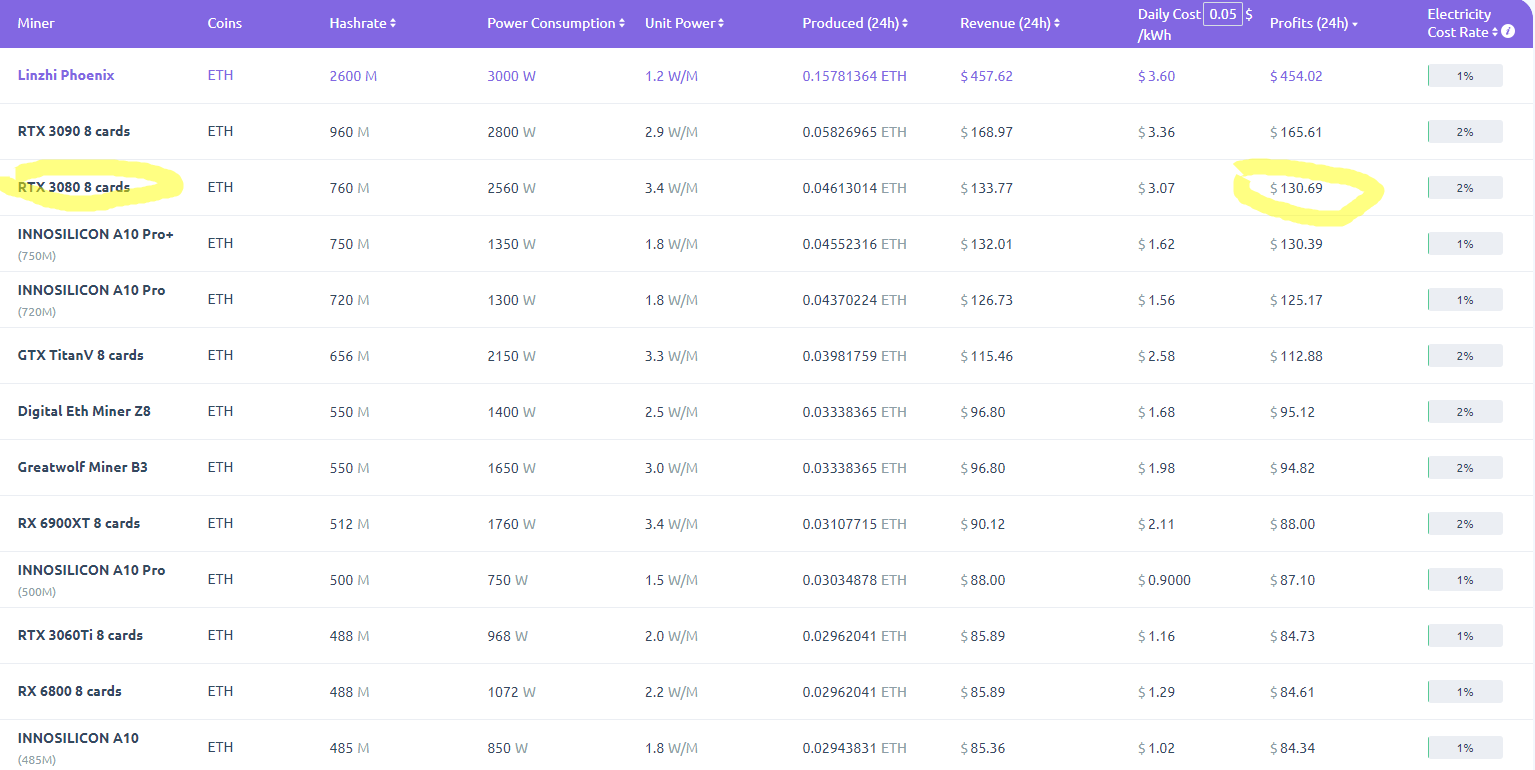1535x770 pixels.
Task: Click the Revenue (24h) sort arrows
Action: coord(1057,23)
